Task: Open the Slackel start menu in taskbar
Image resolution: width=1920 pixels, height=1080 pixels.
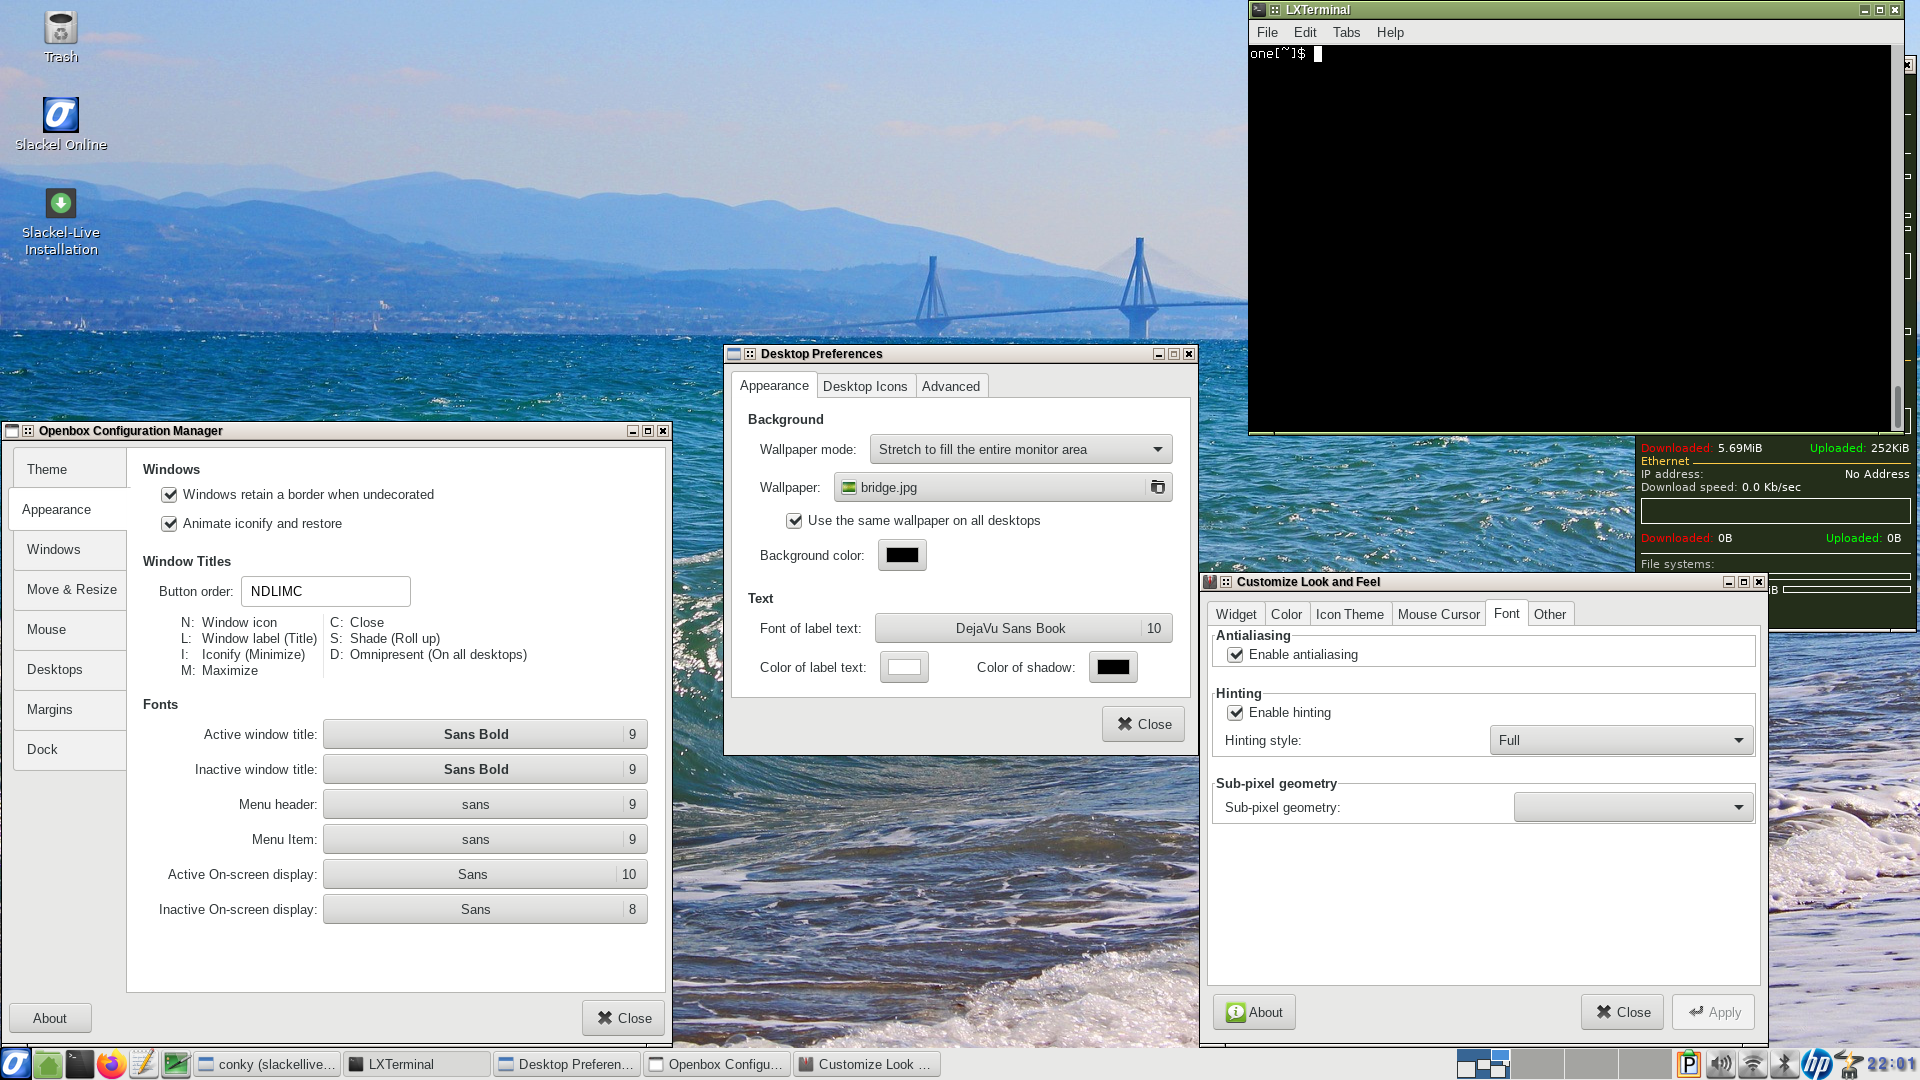Action: pyautogui.click(x=16, y=1064)
